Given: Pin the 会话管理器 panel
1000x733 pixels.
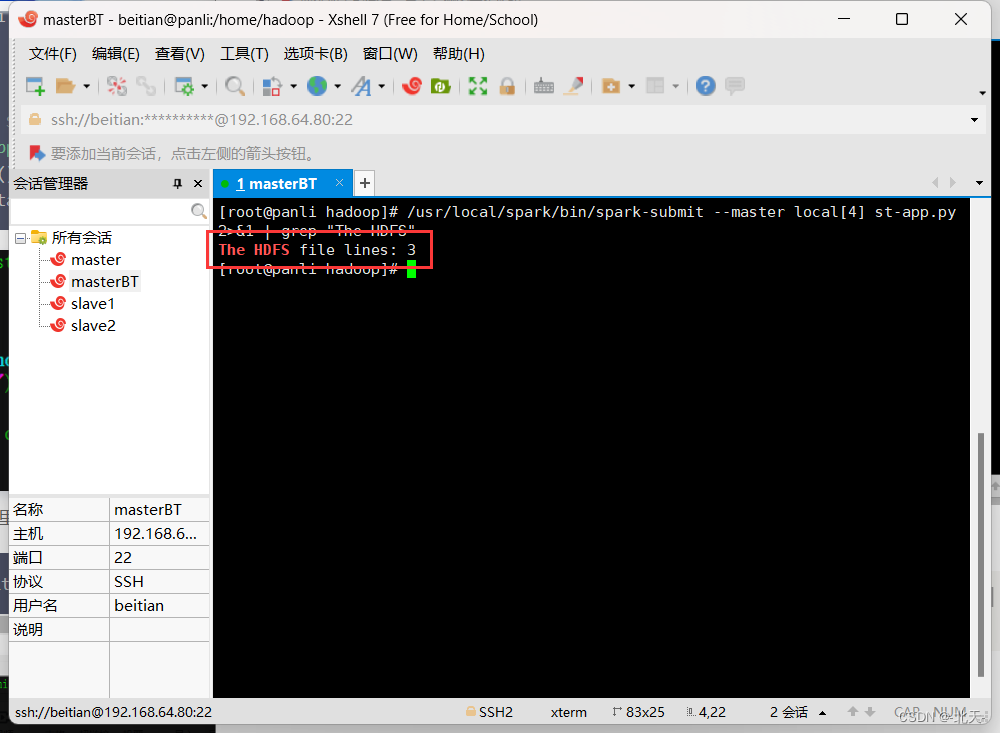Looking at the screenshot, I should click(x=177, y=184).
